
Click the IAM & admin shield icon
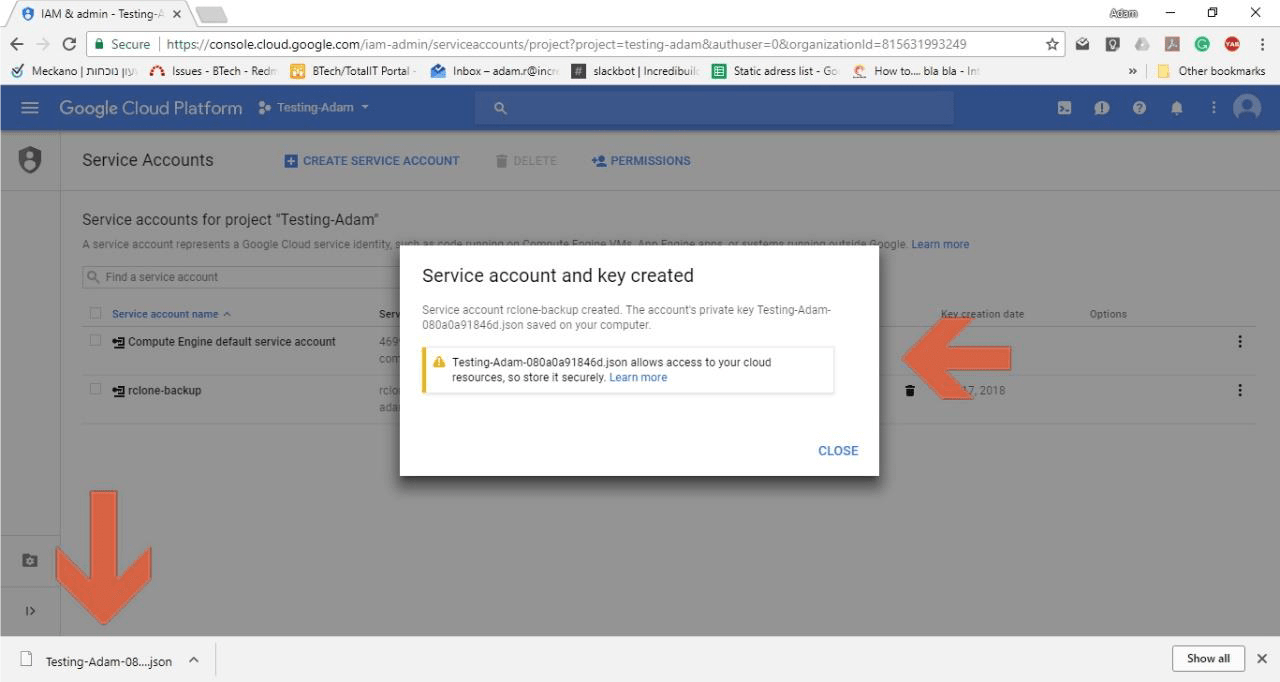click(30, 160)
